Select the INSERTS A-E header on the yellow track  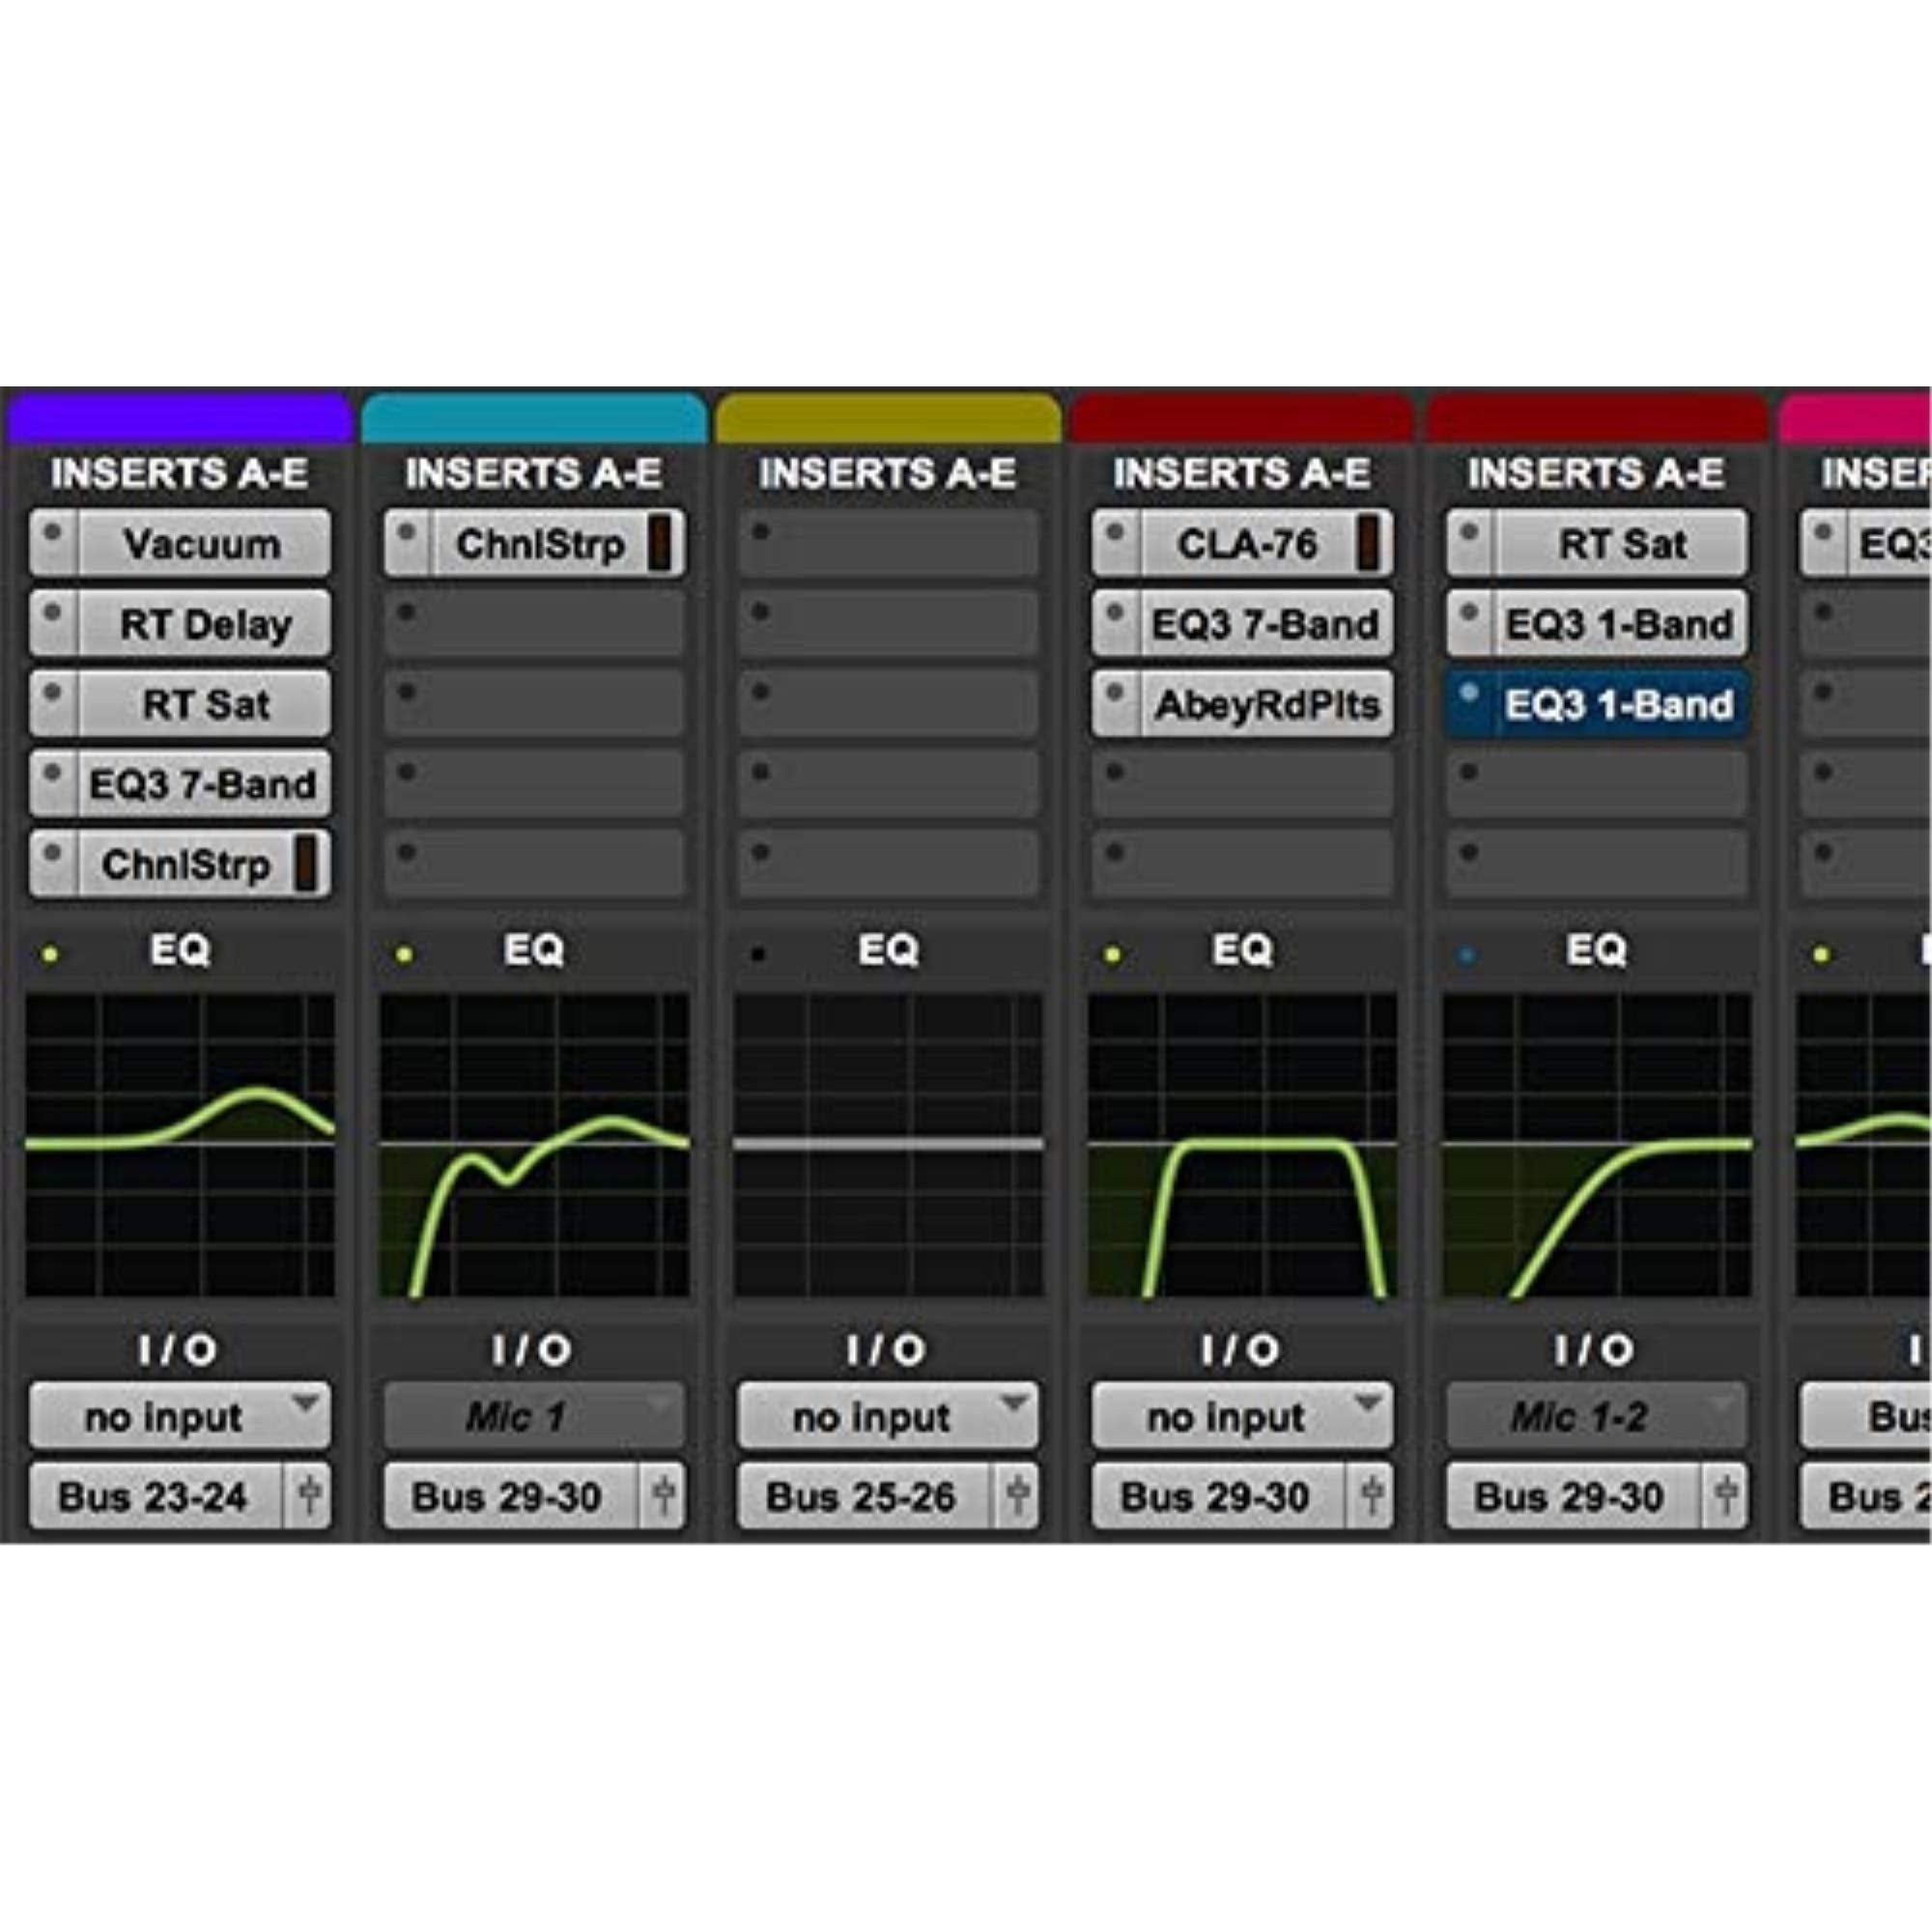tap(885, 475)
